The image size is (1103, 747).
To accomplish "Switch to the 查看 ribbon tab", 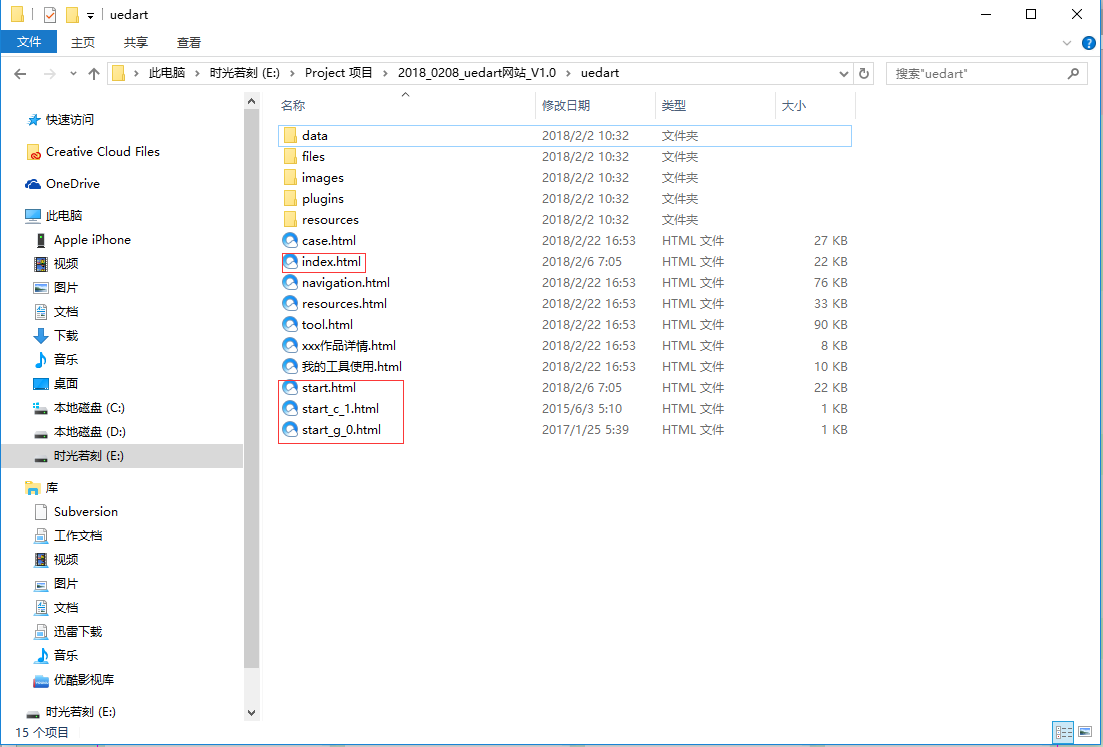I will (189, 42).
